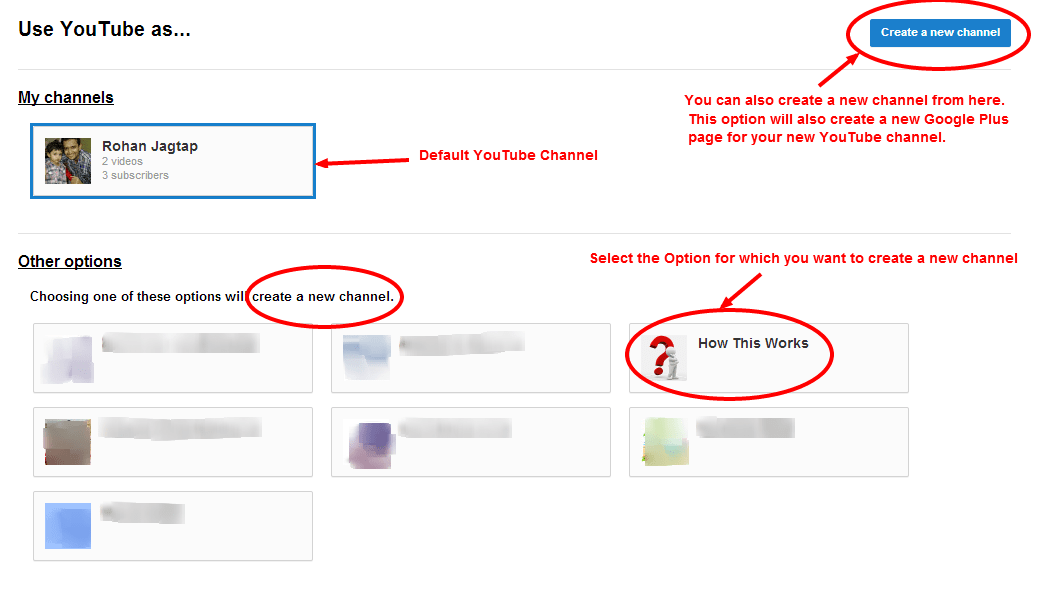Select the blurred card with brown thumbnail
Viewport: 1039px width, 594px height.
pyautogui.click(x=173, y=442)
